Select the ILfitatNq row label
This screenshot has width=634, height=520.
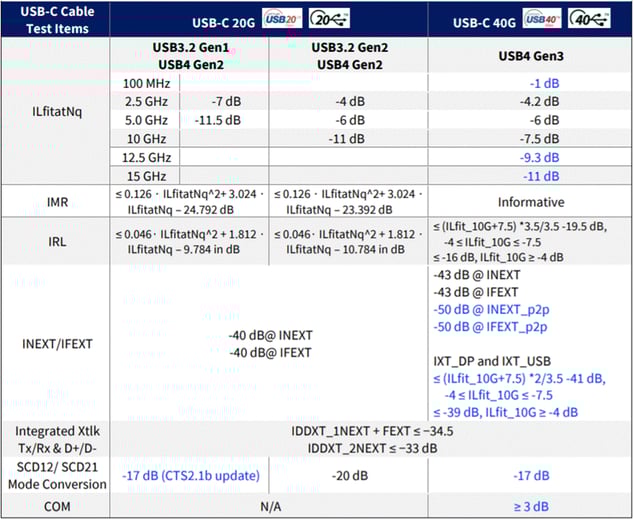click(x=57, y=111)
